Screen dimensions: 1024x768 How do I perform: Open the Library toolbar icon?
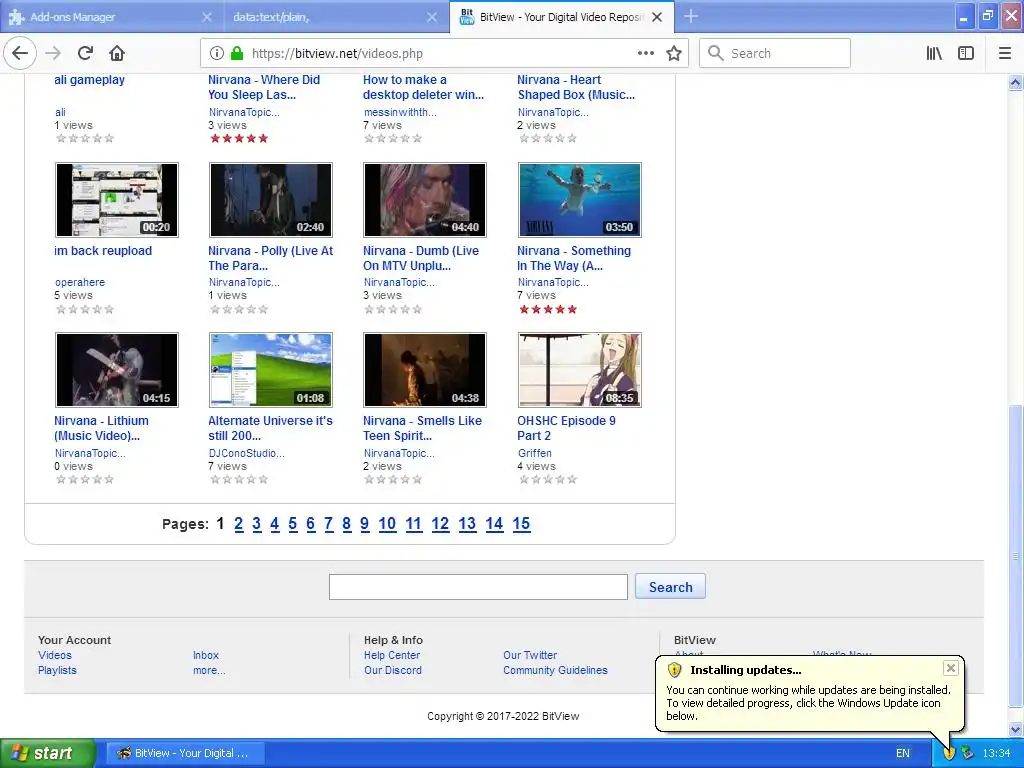tap(934, 54)
